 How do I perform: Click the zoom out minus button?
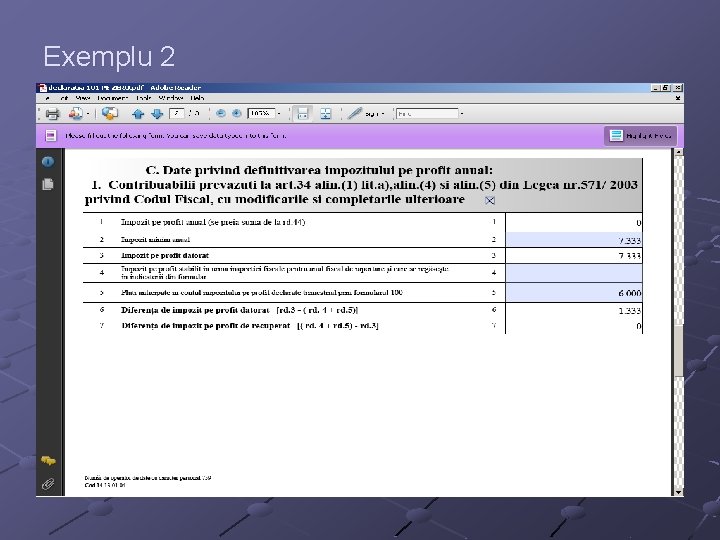click(221, 113)
